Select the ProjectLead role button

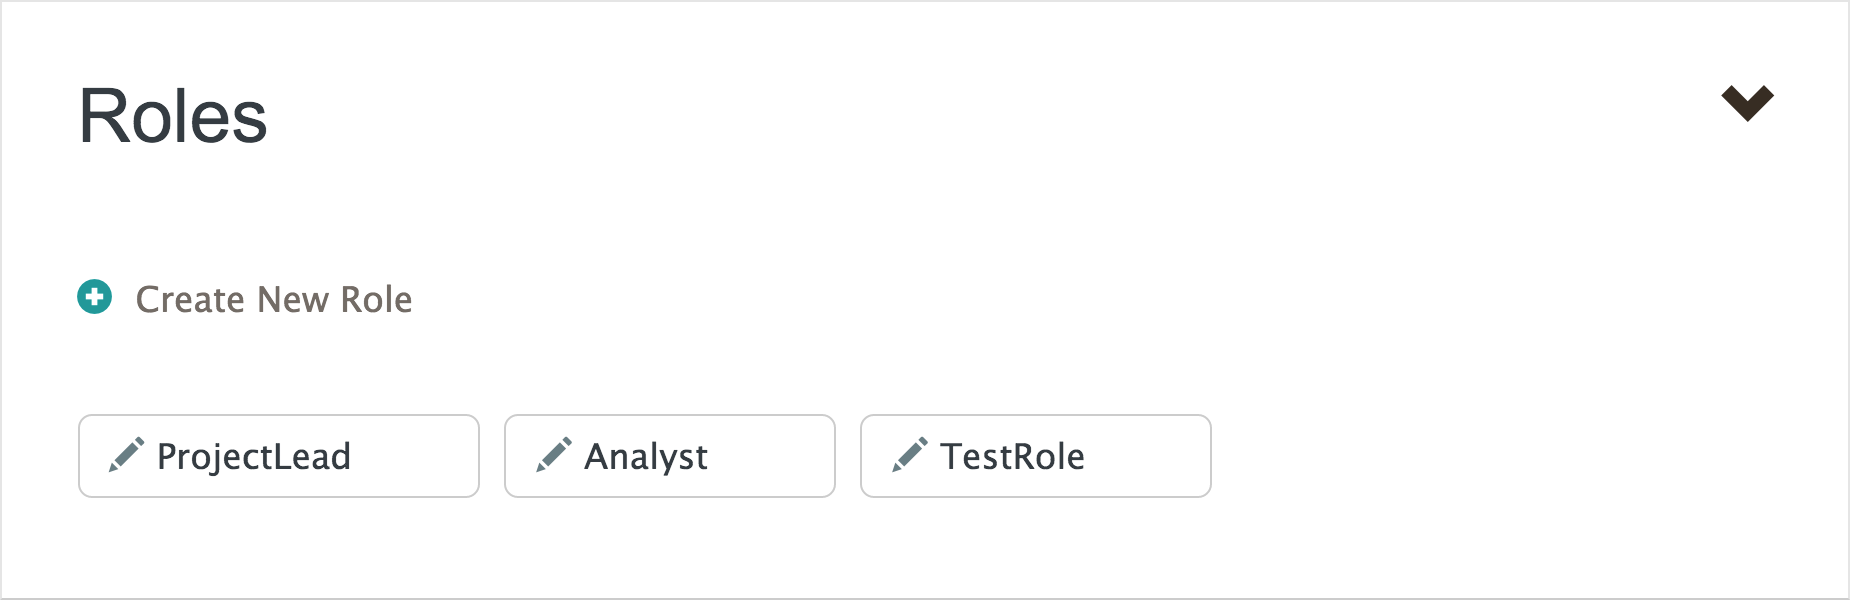[278, 456]
